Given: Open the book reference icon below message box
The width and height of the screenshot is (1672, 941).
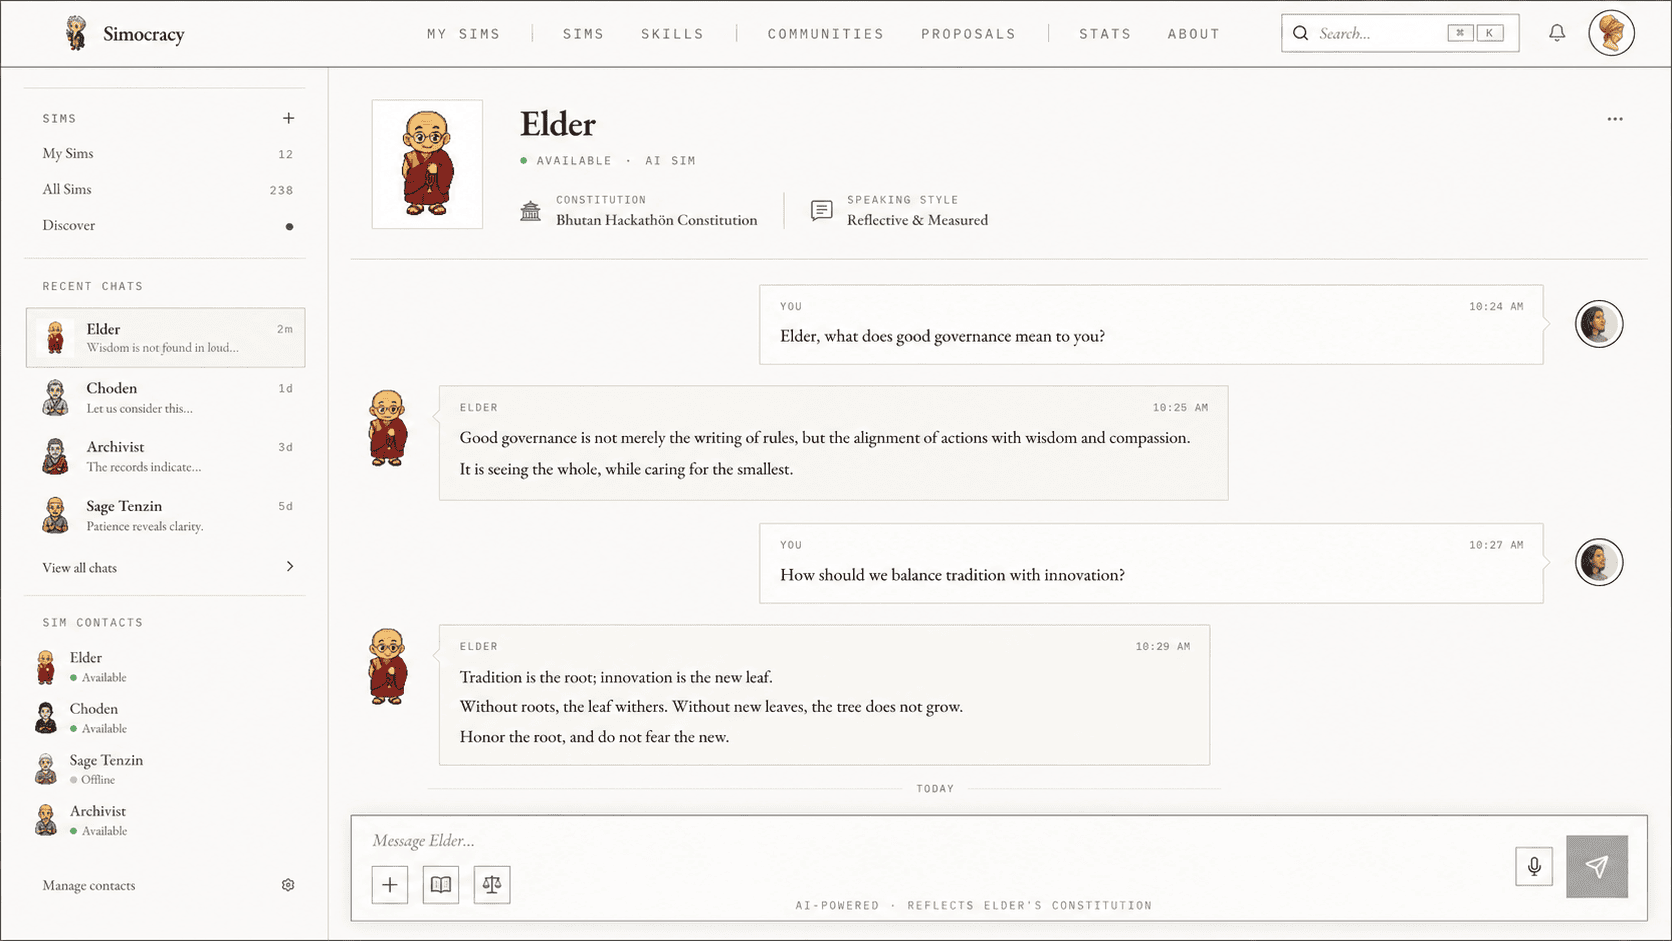Looking at the screenshot, I should pyautogui.click(x=441, y=884).
